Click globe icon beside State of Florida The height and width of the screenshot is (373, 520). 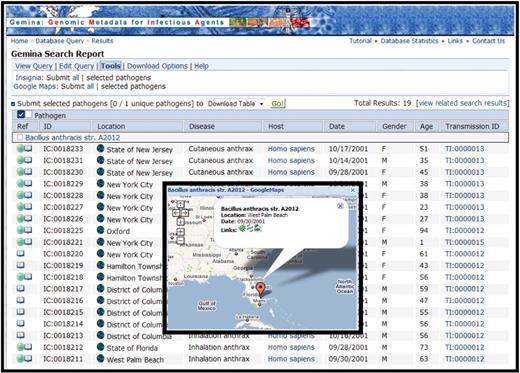coord(100,347)
